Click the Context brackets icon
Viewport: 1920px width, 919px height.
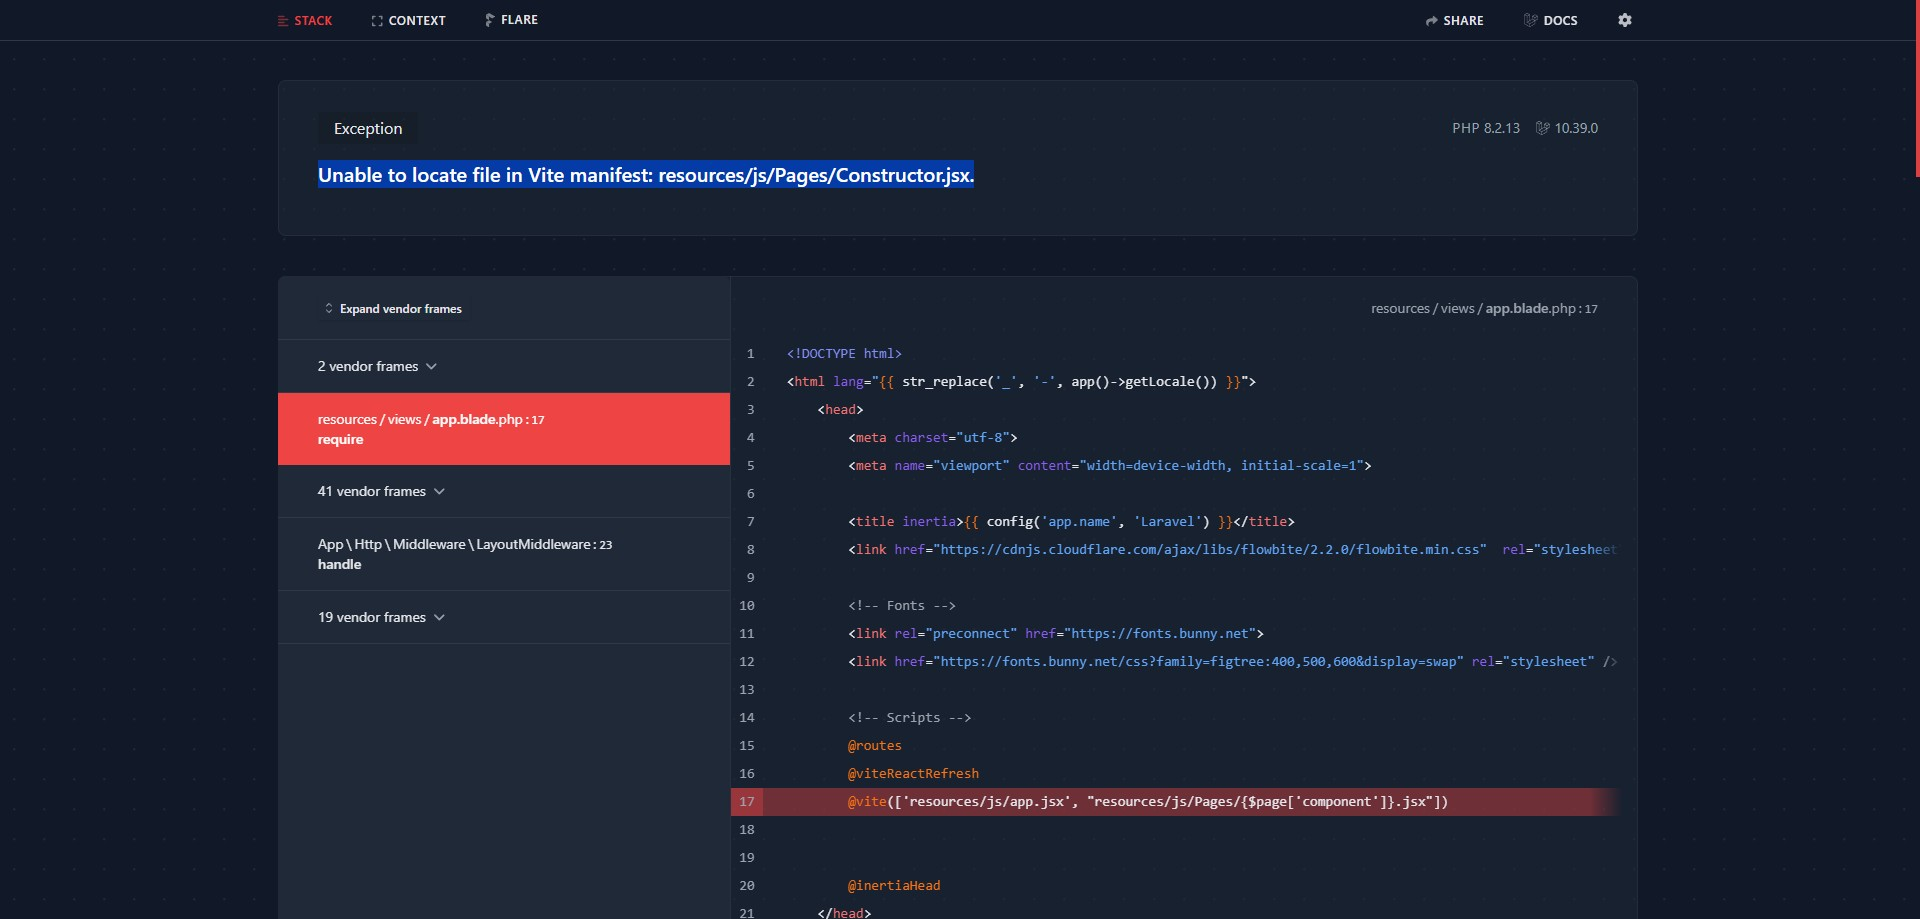pos(377,21)
